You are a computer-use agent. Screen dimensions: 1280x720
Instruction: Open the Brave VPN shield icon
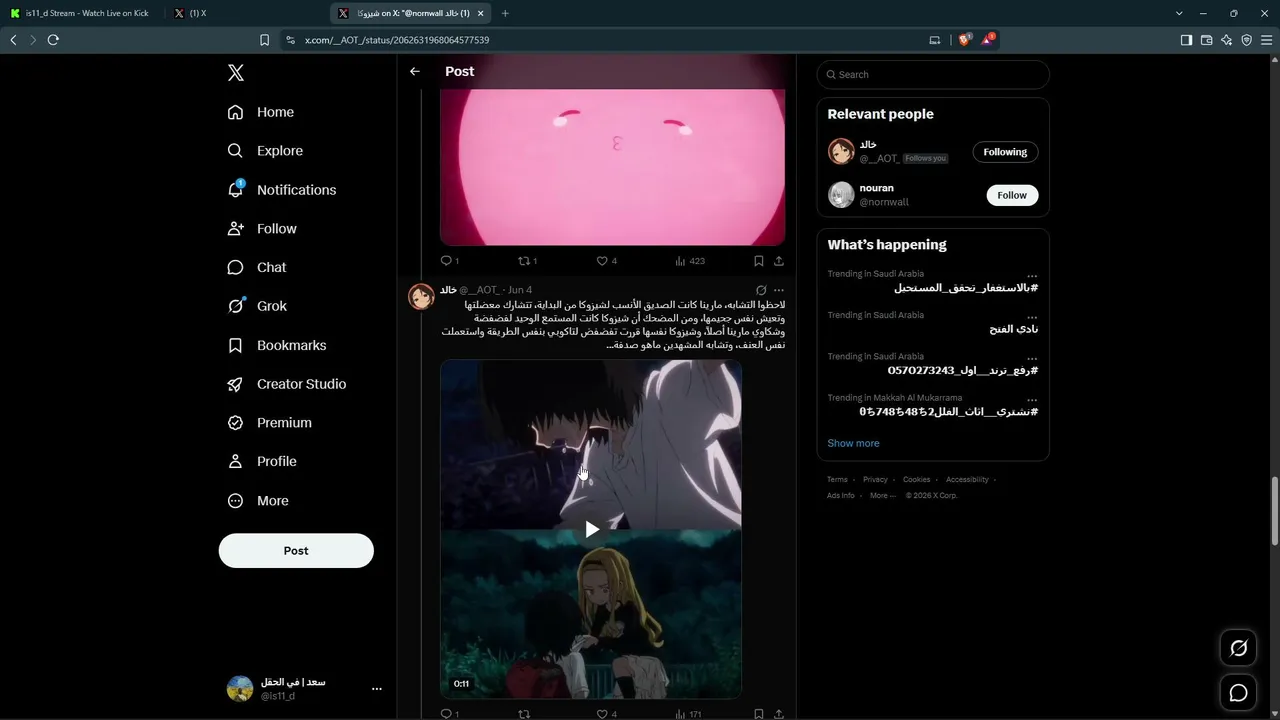[1246, 40]
